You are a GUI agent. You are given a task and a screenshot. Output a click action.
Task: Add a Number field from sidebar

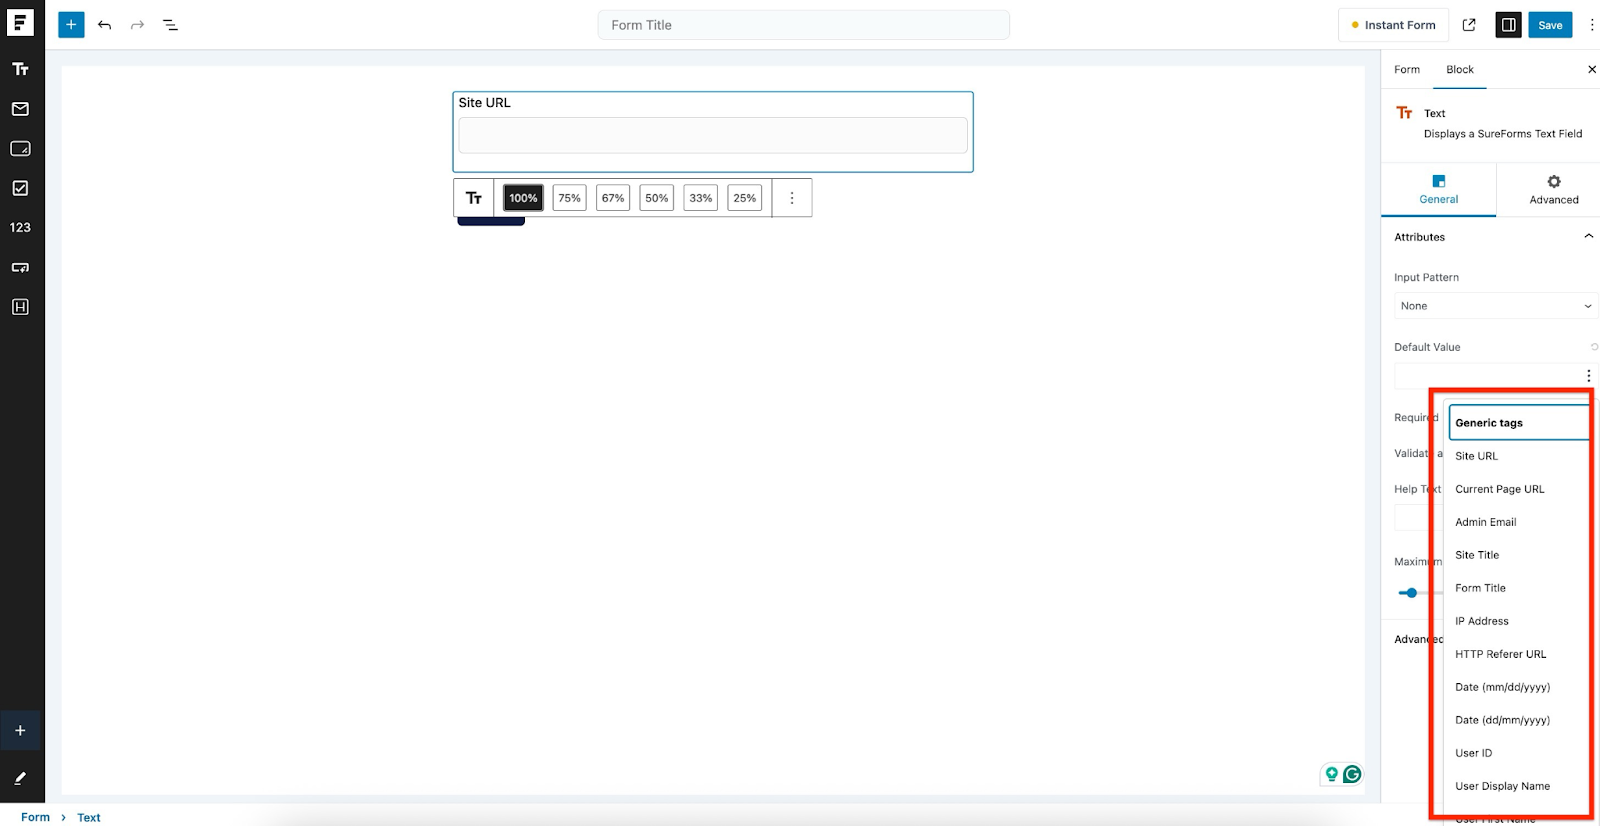coord(20,228)
